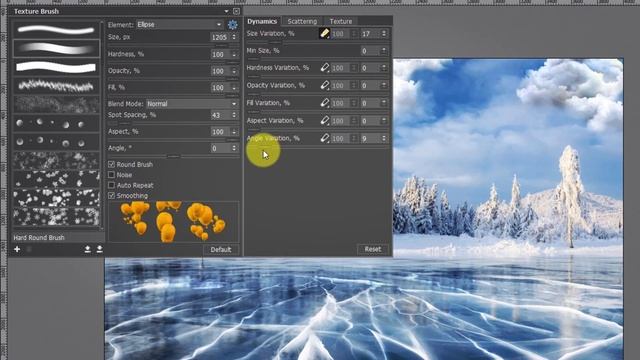Click the Default button
640x360 pixels.
point(221,249)
